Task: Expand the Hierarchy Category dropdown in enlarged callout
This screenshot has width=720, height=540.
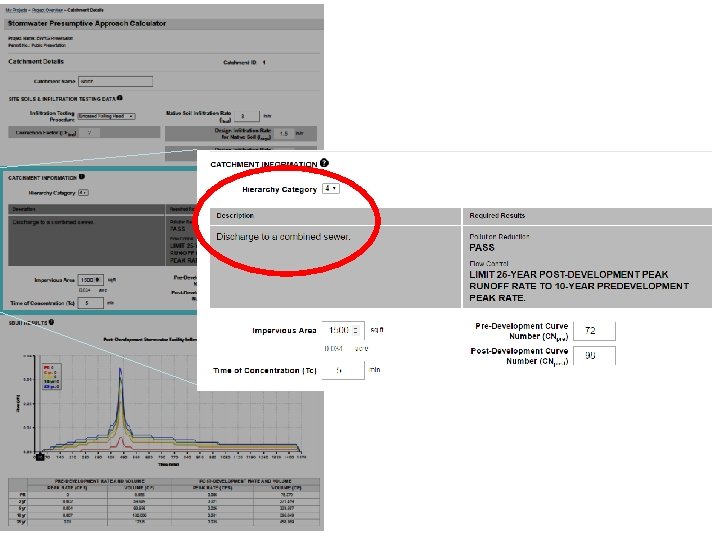Action: 331,188
